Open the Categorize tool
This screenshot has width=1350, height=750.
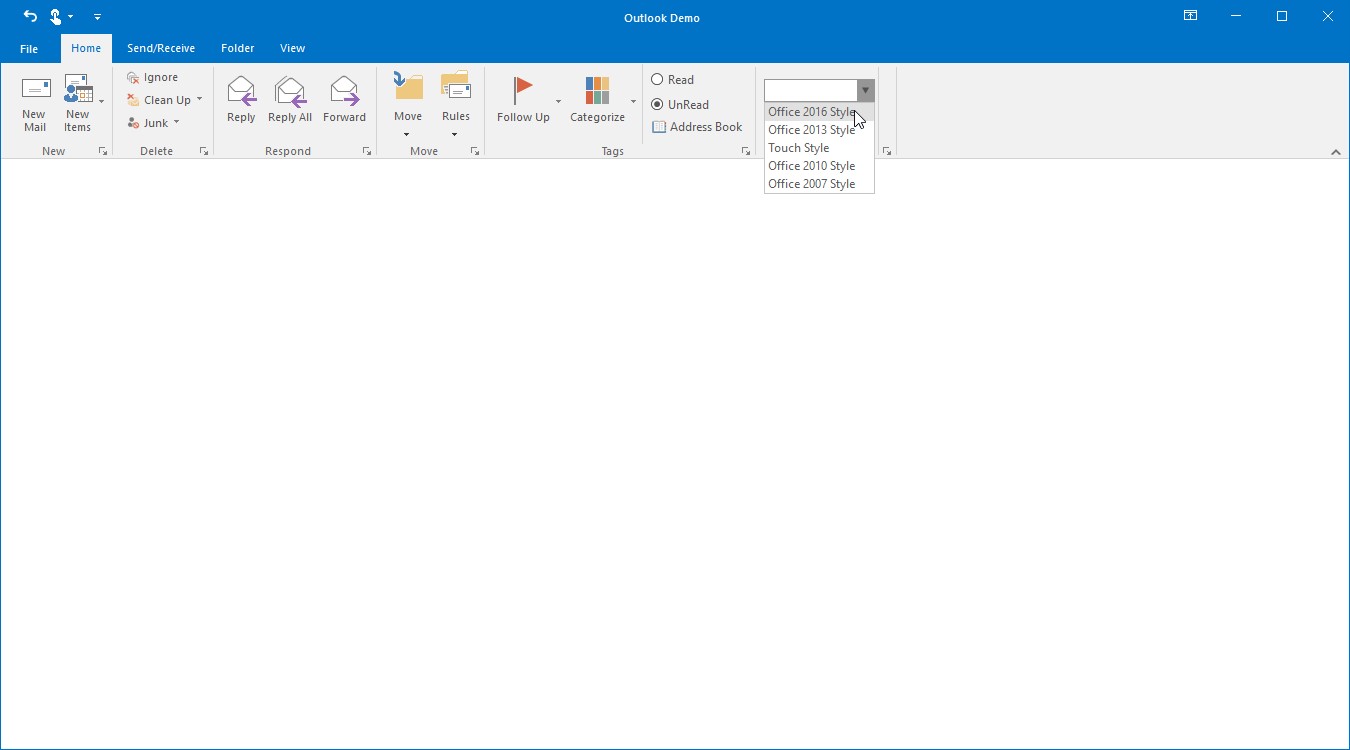[x=597, y=91]
